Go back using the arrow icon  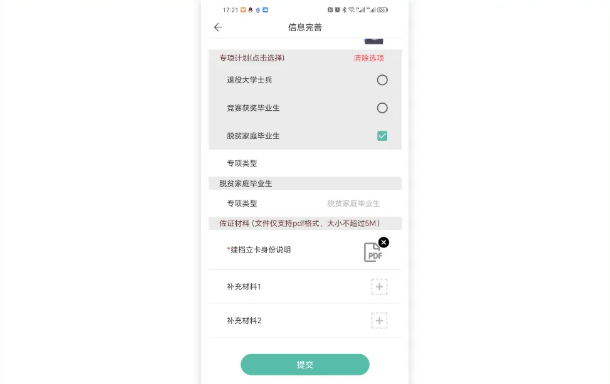(218, 27)
